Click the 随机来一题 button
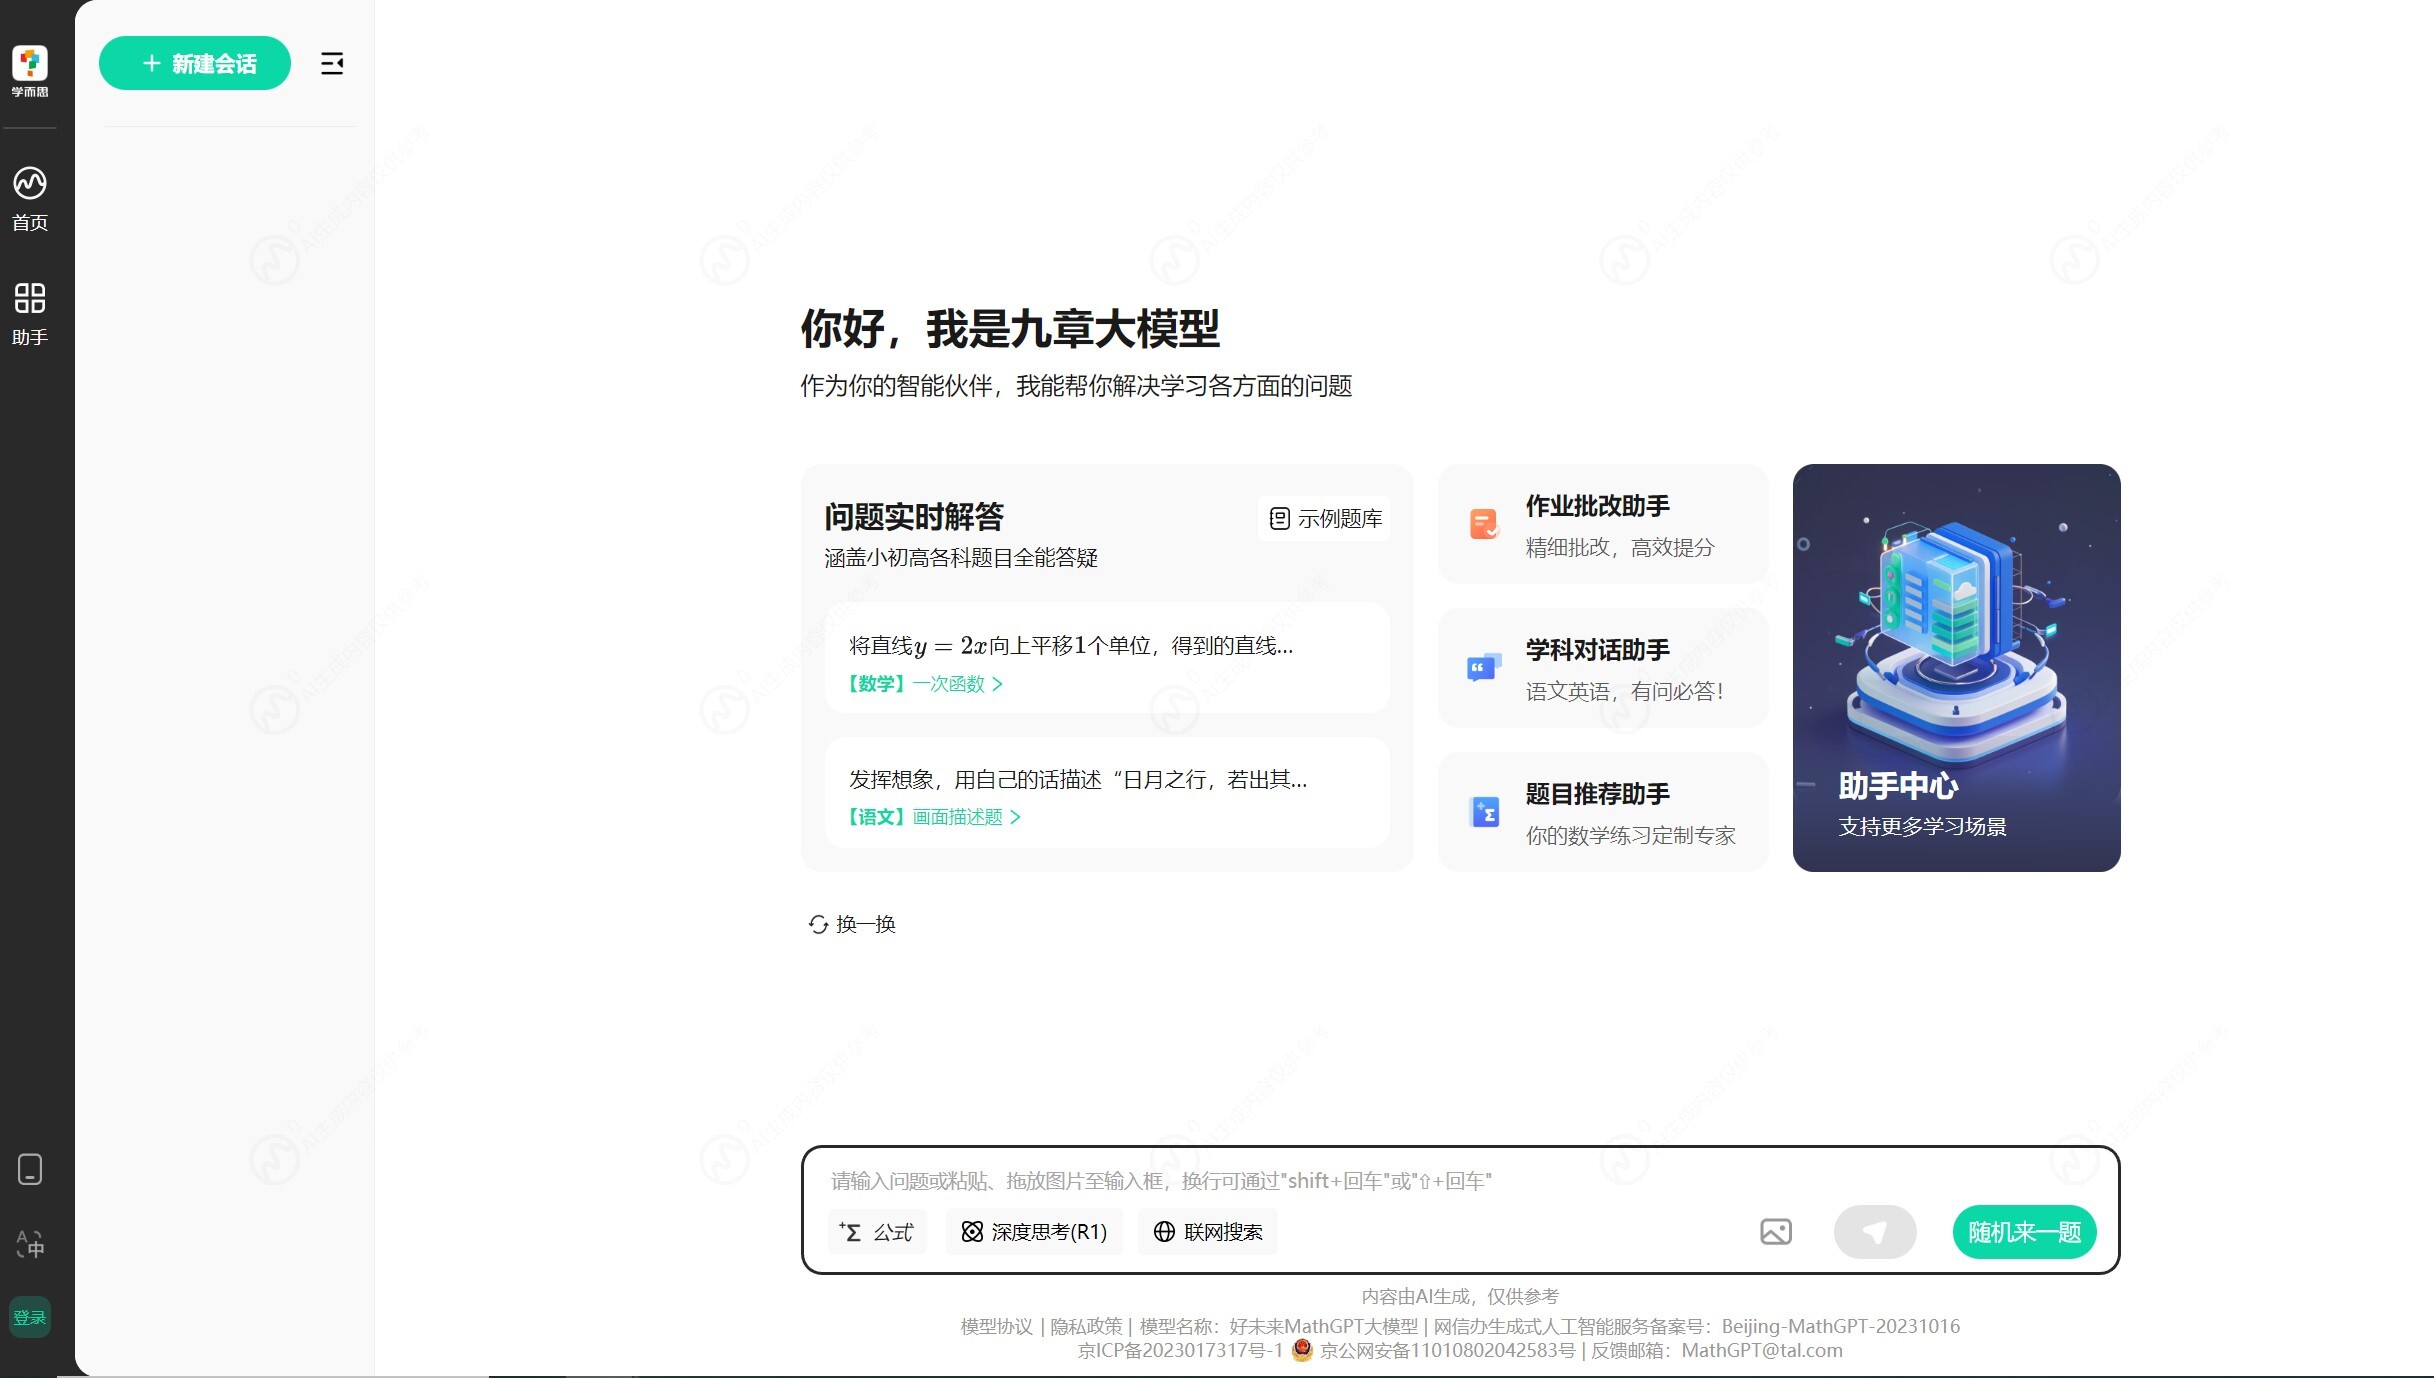The width and height of the screenshot is (2434, 1378). click(x=2024, y=1232)
